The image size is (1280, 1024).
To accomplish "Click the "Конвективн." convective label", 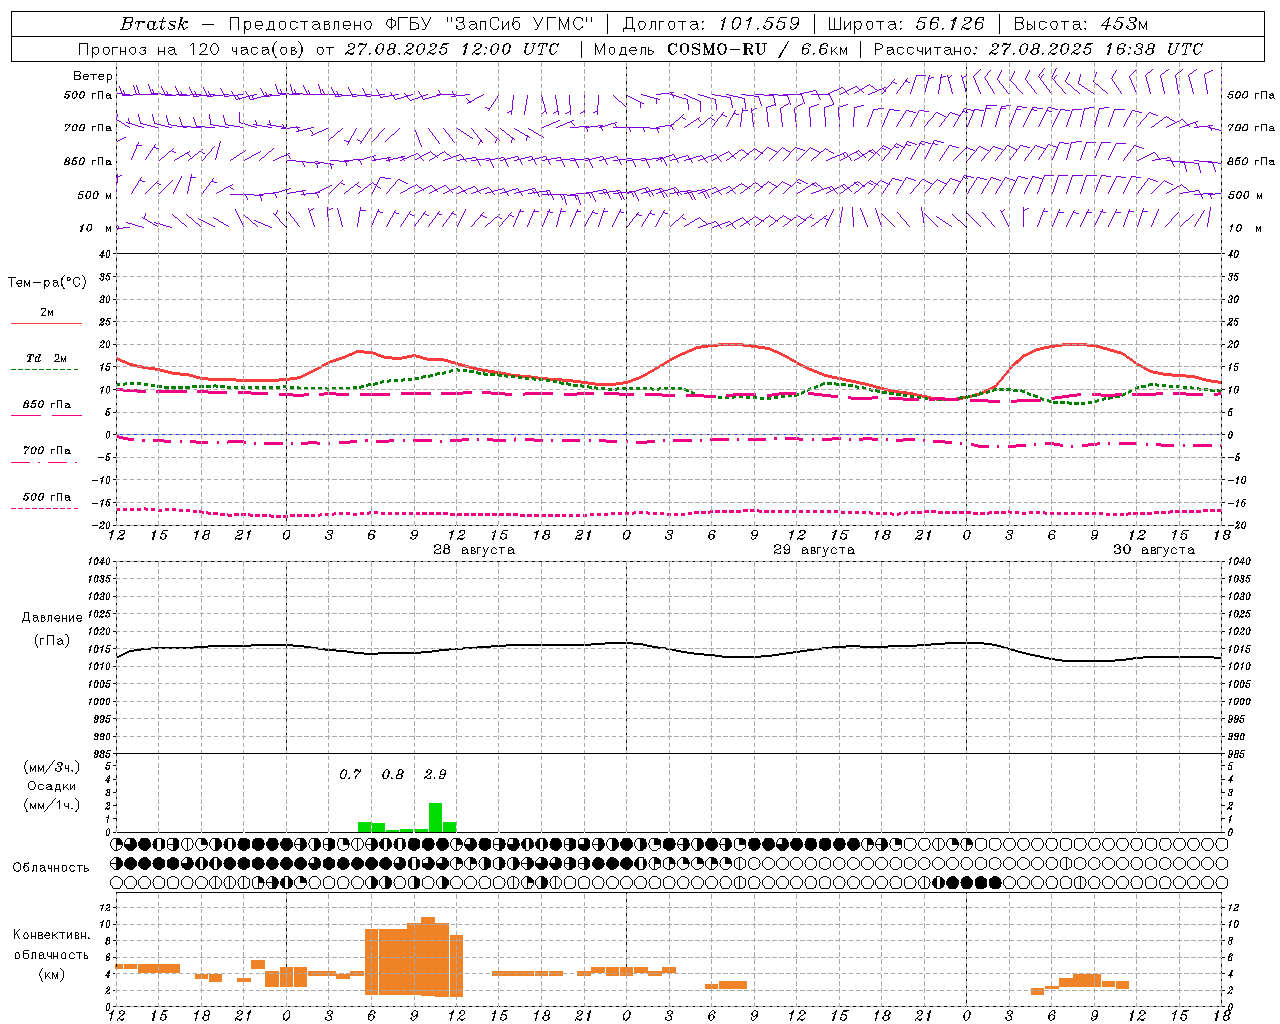I will click(52, 935).
